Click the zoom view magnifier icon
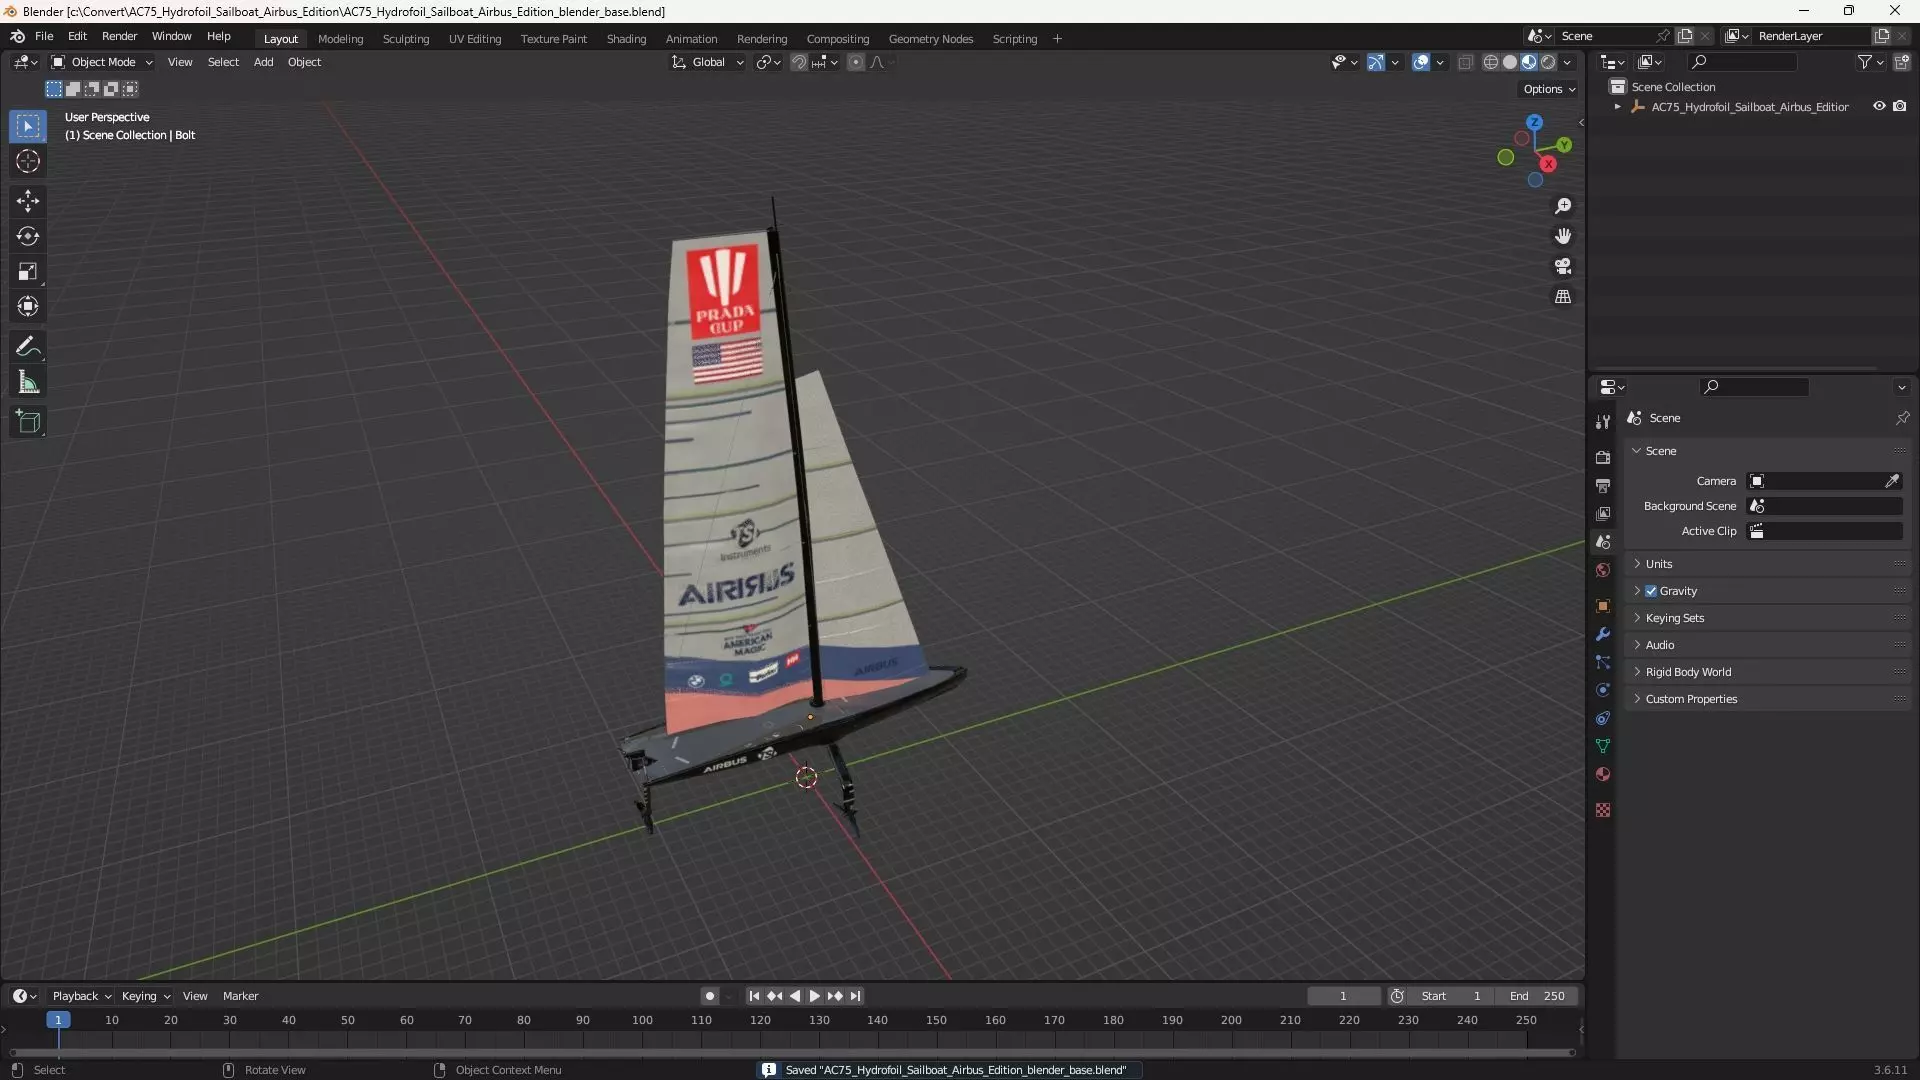Image resolution: width=1920 pixels, height=1080 pixels. point(1563,206)
